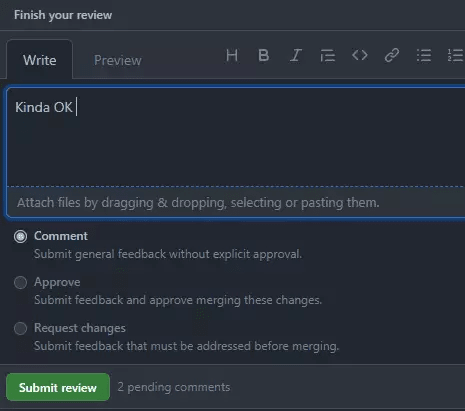Toggle bold formatting in the toolbar
This screenshot has height=411, width=465.
(263, 55)
